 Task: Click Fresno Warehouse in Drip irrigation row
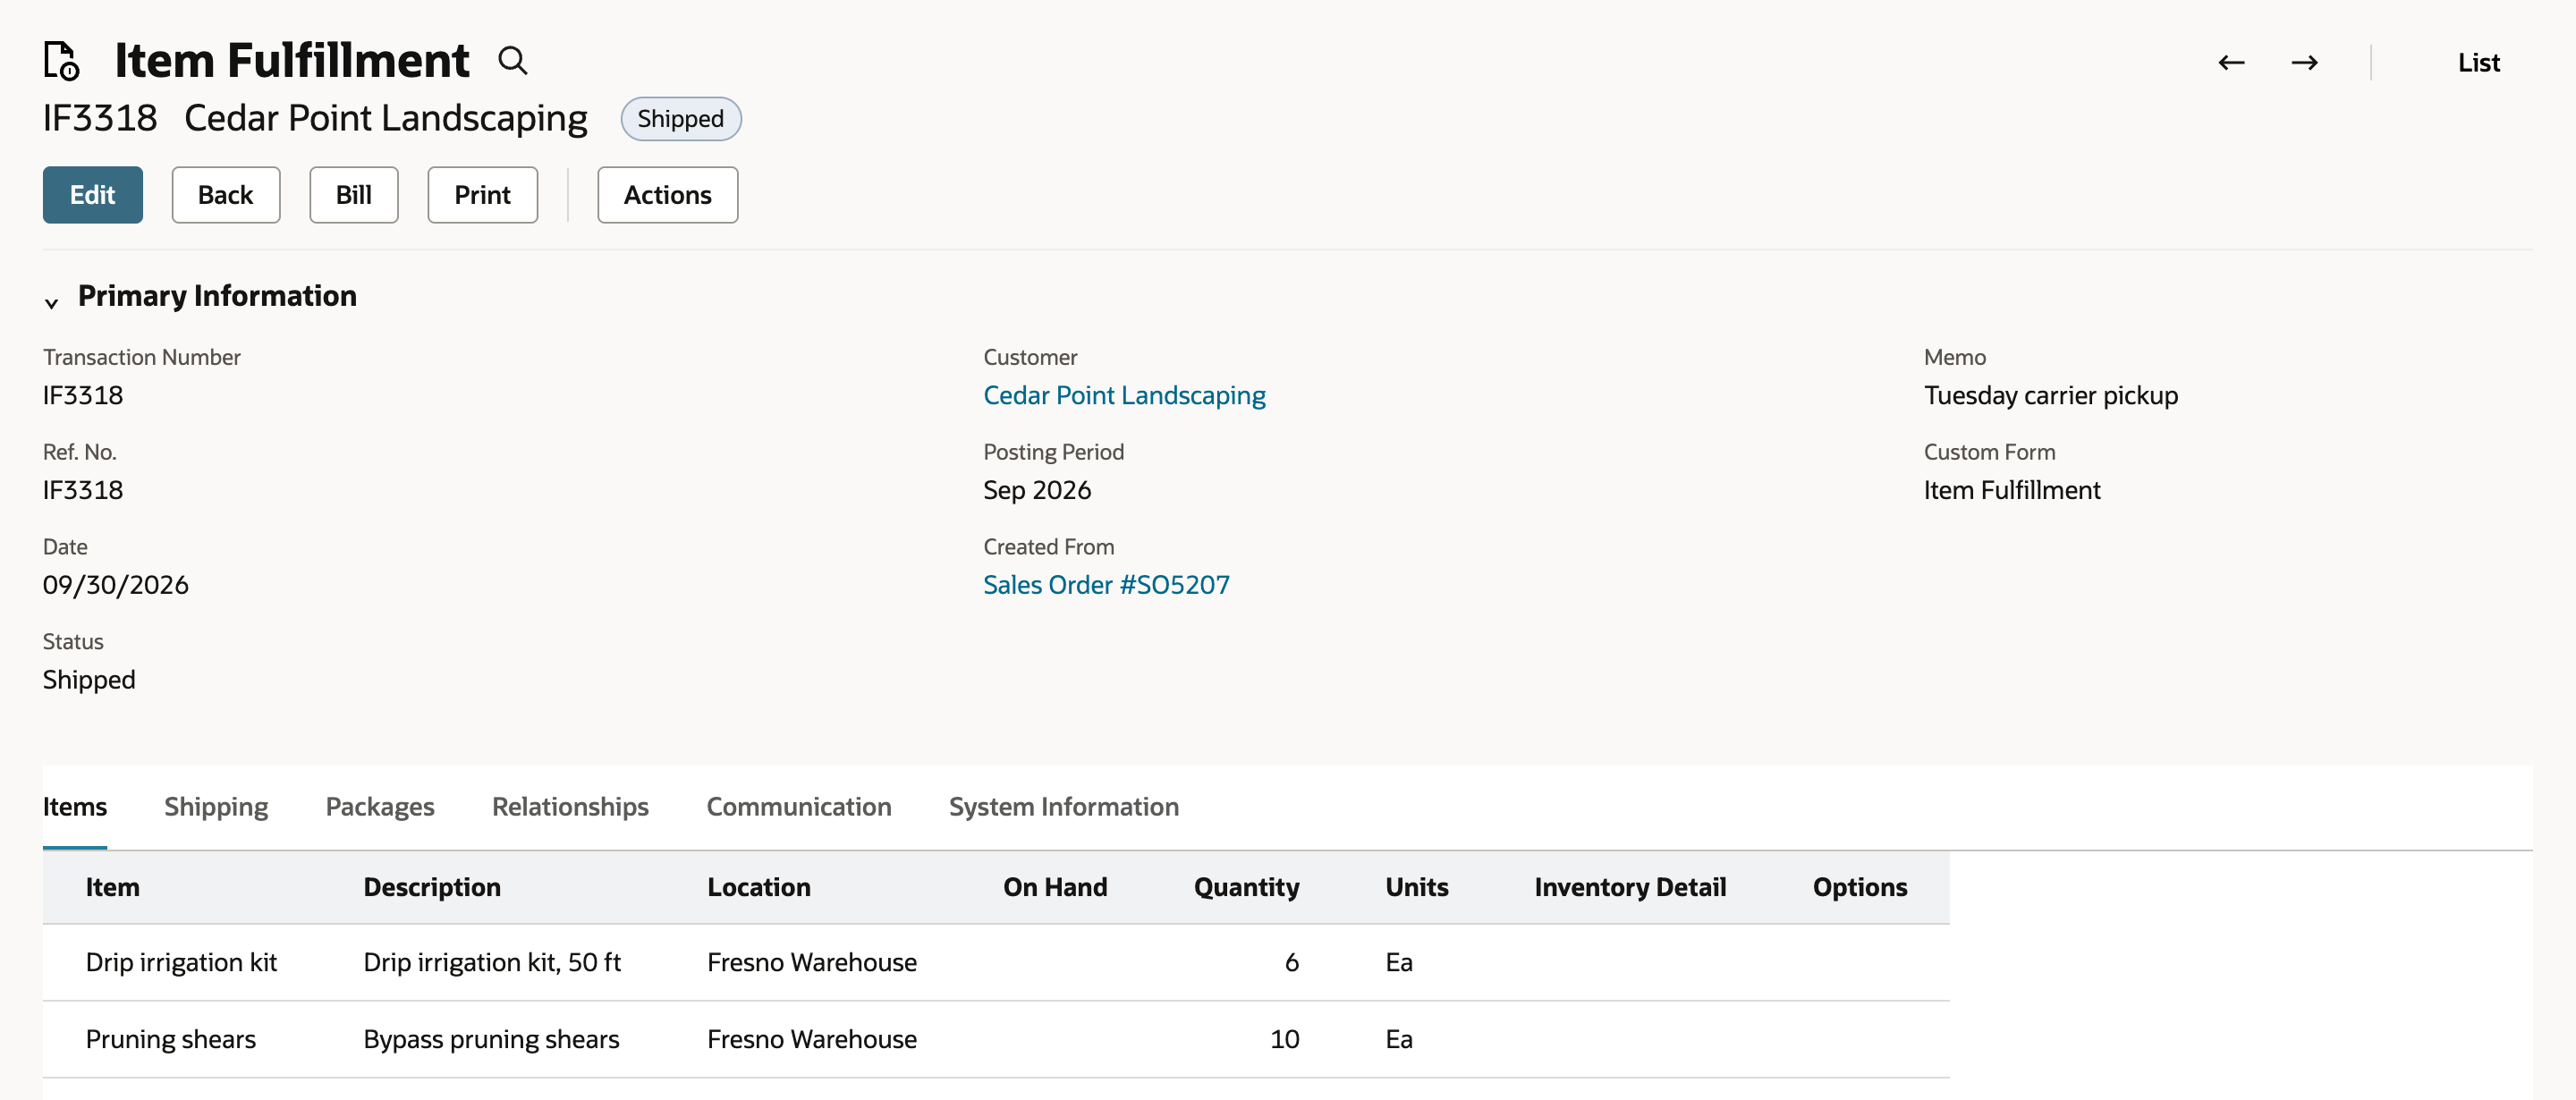tap(812, 962)
